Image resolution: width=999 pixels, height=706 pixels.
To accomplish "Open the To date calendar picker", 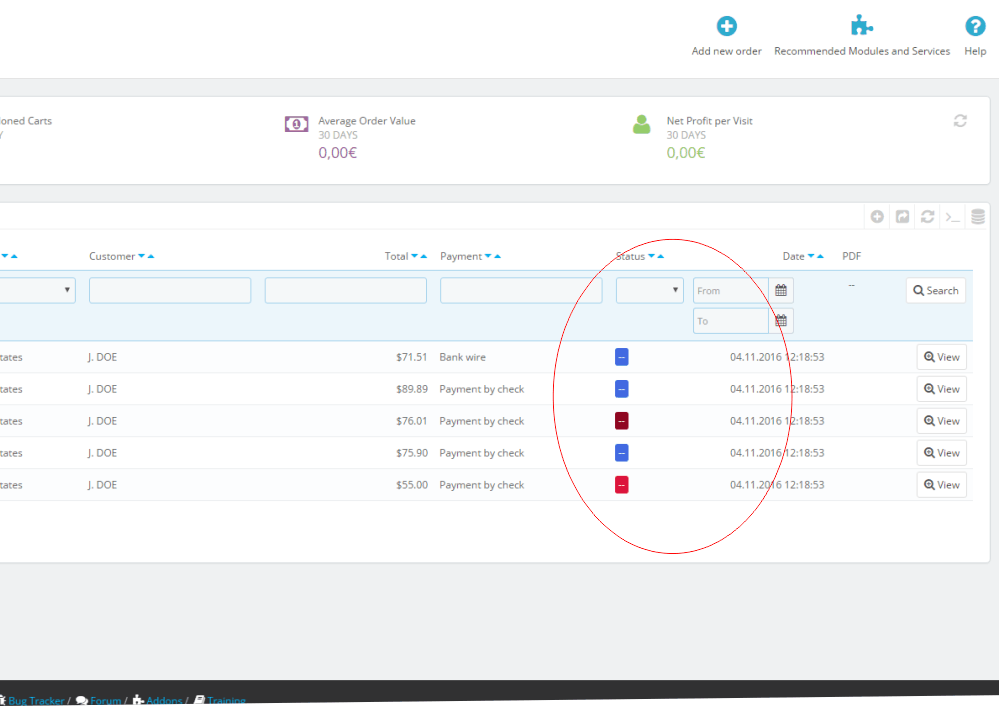I will (780, 321).
